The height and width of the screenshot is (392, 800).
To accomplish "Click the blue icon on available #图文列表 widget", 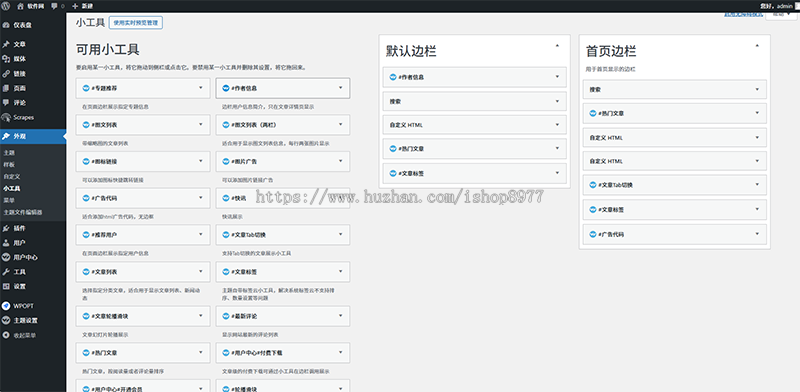I will point(85,125).
